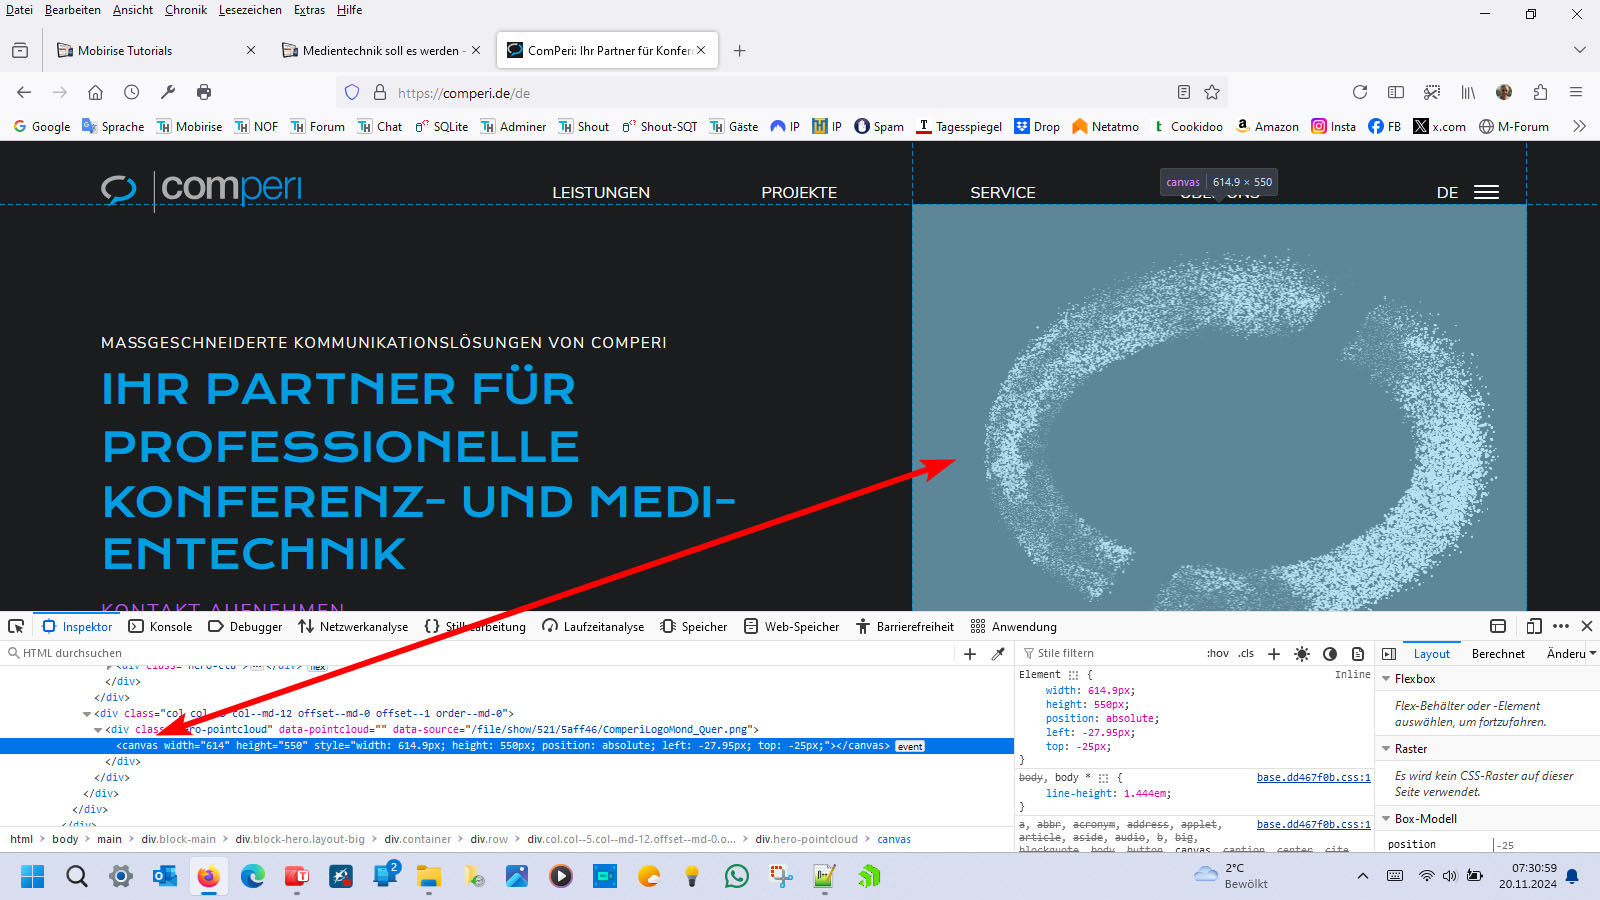Reload the page with refresh icon
This screenshot has width=1600, height=900.
1360,92
